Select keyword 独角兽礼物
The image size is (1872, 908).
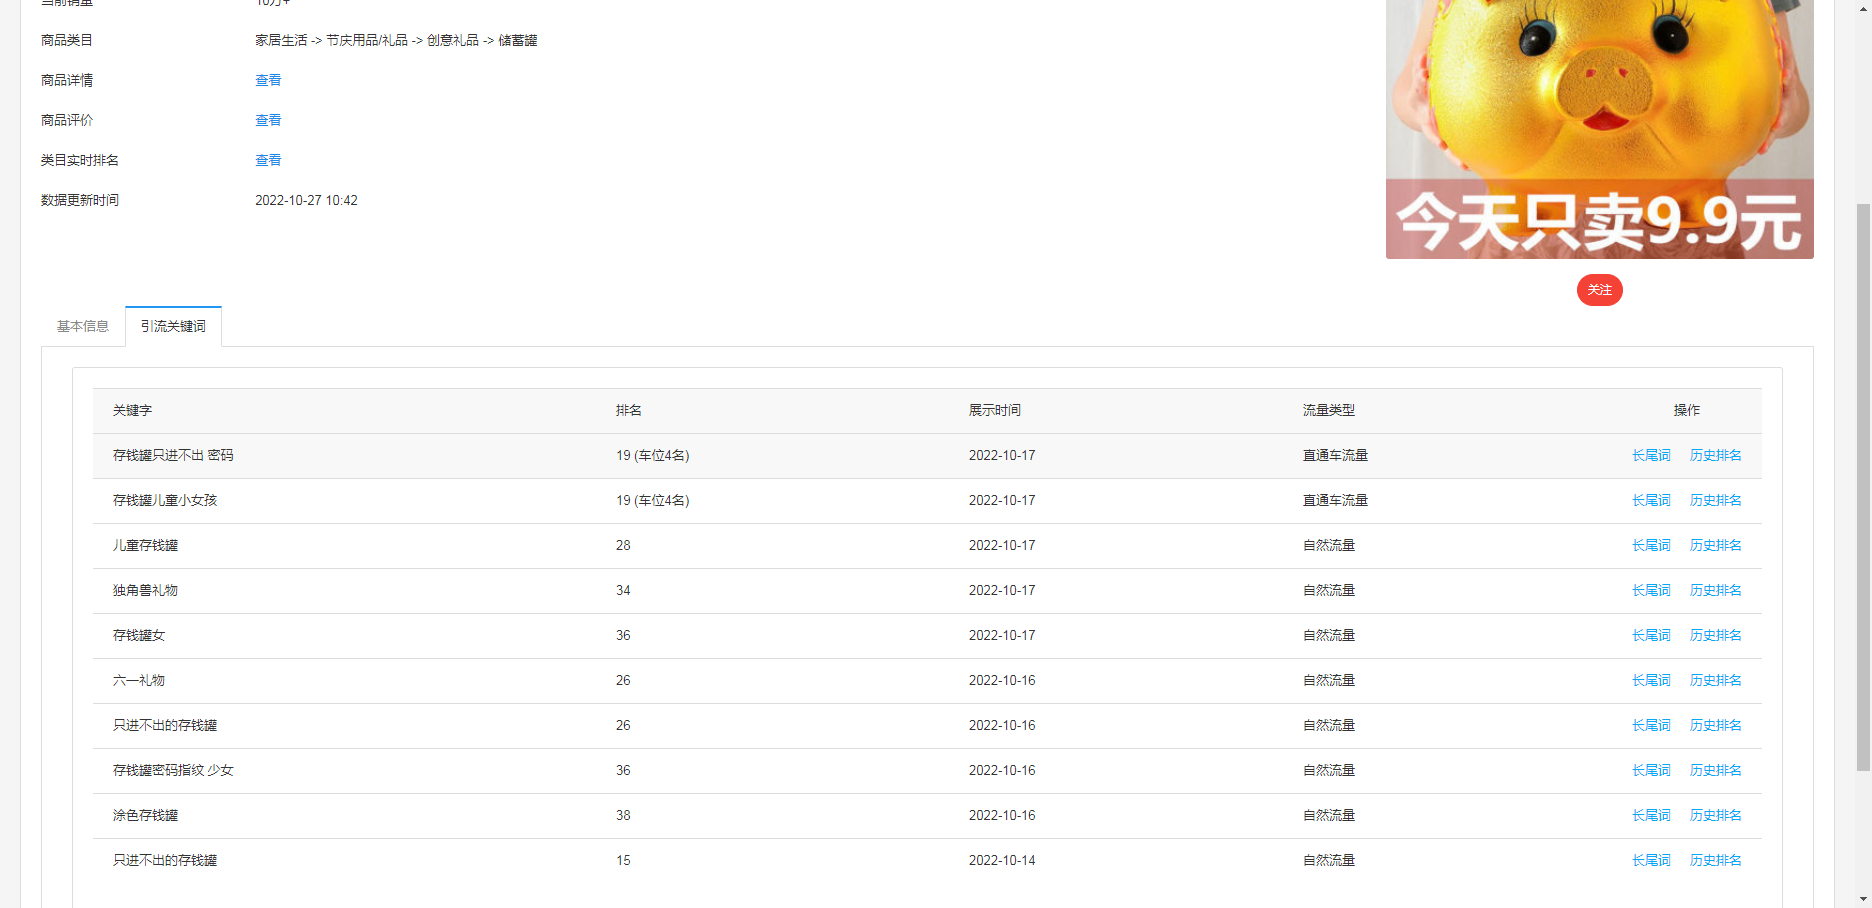click(x=145, y=590)
